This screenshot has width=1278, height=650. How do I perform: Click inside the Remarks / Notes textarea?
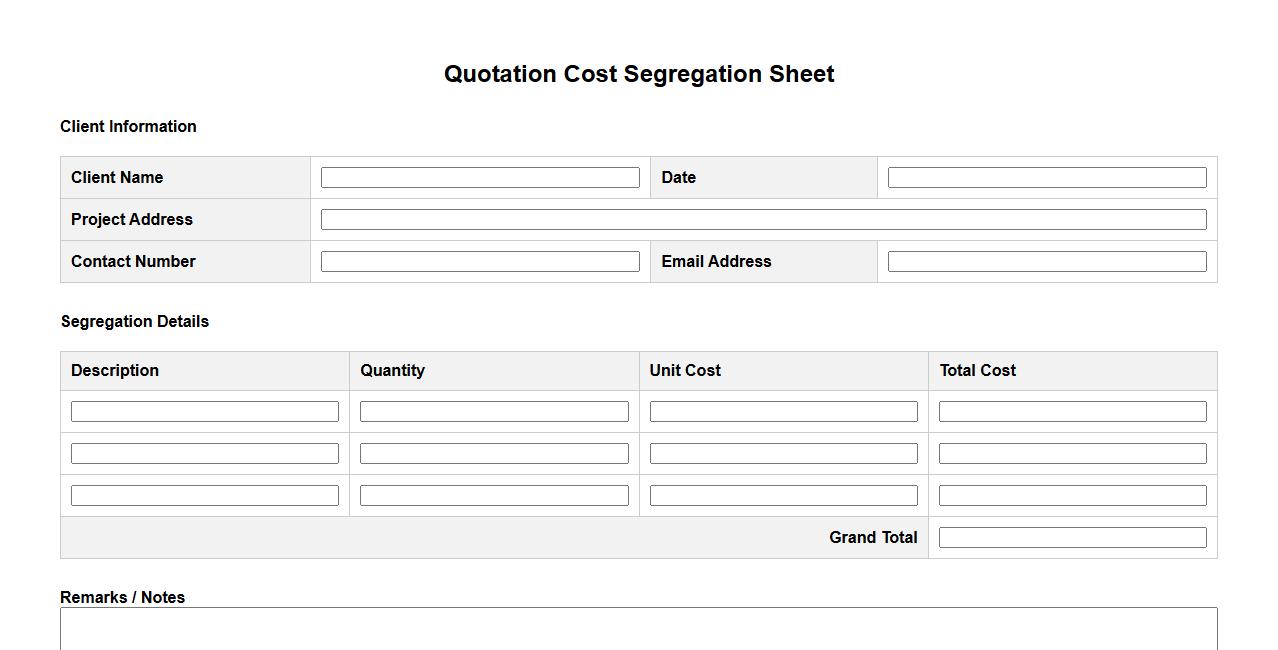(638, 630)
